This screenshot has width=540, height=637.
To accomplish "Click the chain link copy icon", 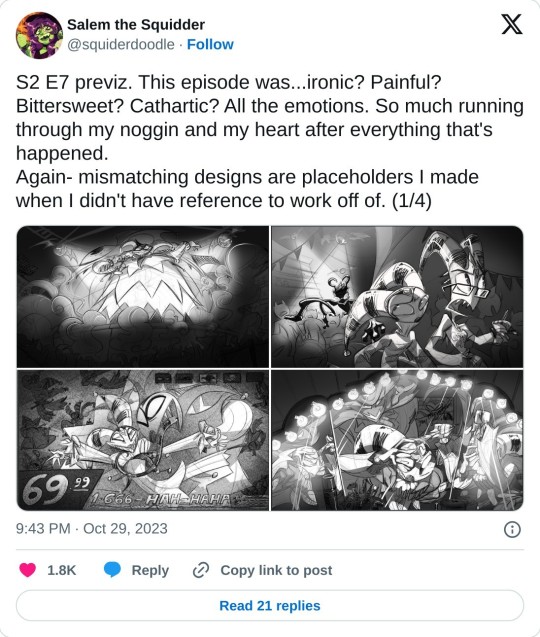I will [201, 570].
